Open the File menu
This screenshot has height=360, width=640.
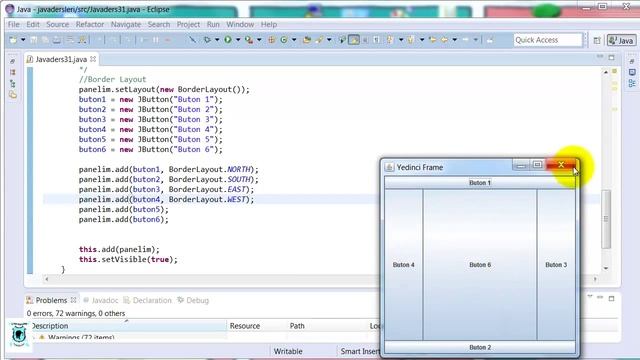point(13,24)
